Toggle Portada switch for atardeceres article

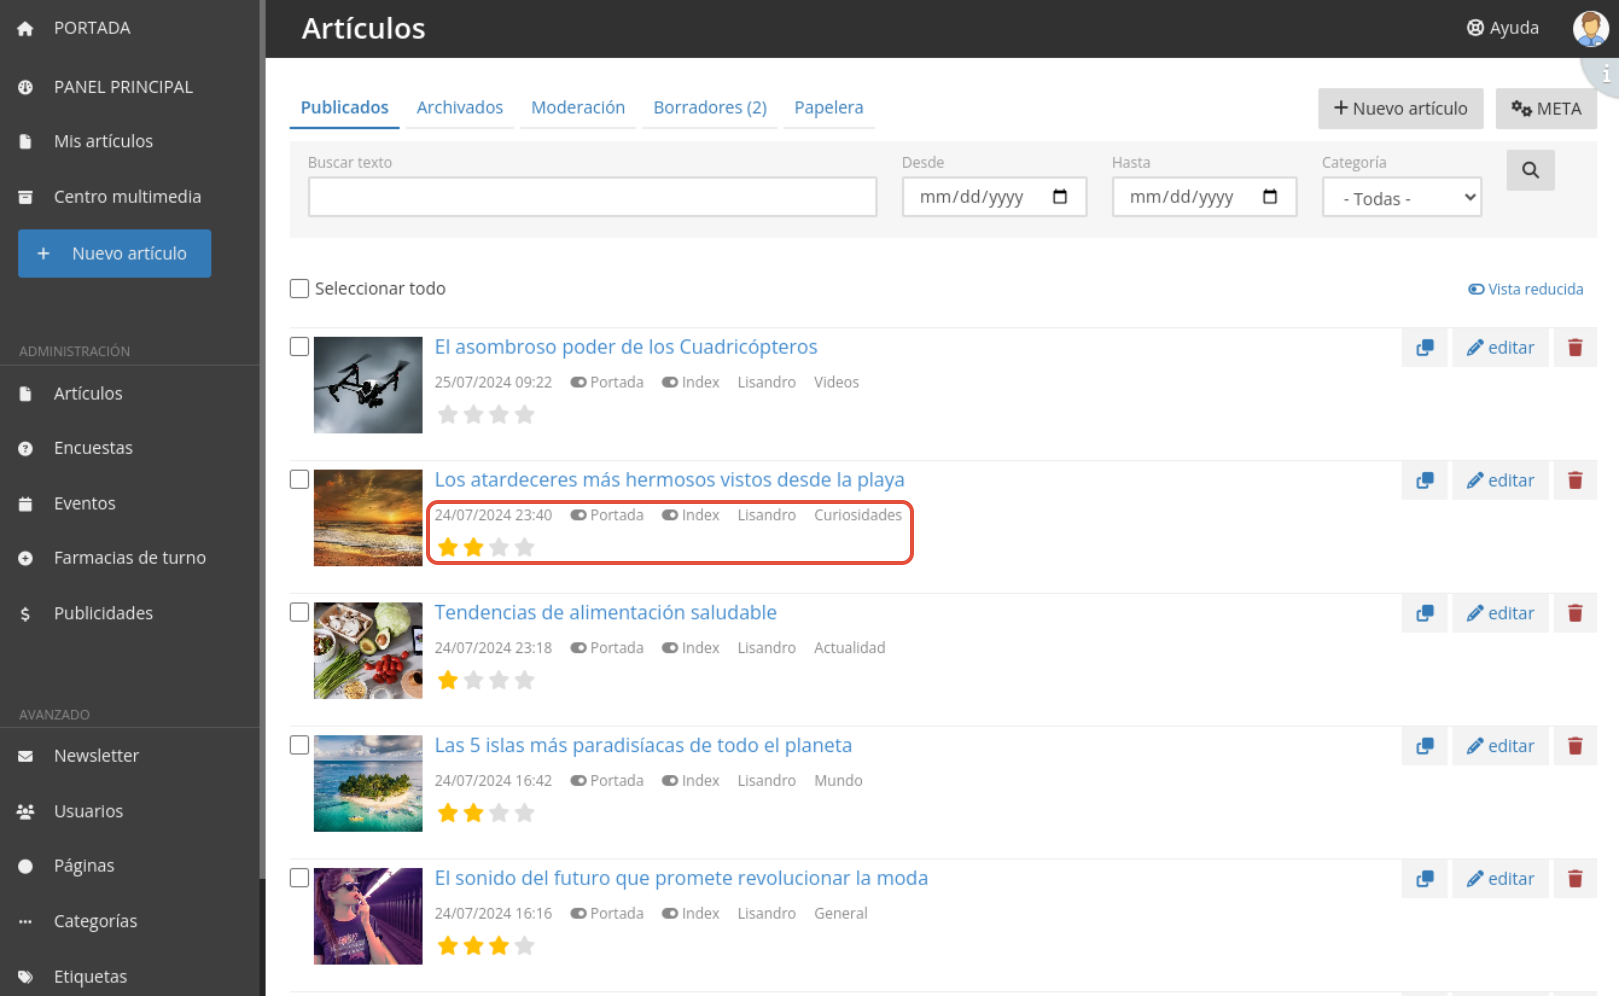coord(578,515)
